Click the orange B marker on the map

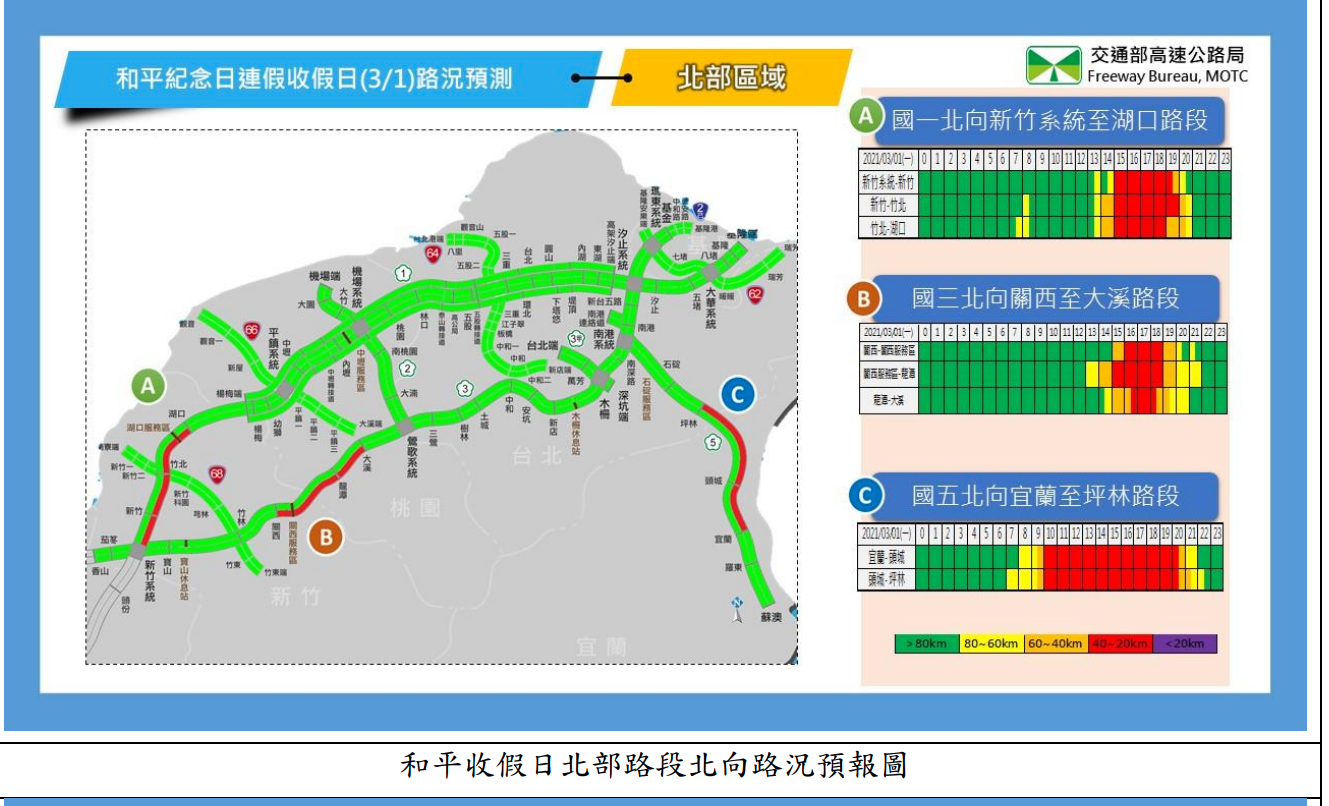coord(327,538)
